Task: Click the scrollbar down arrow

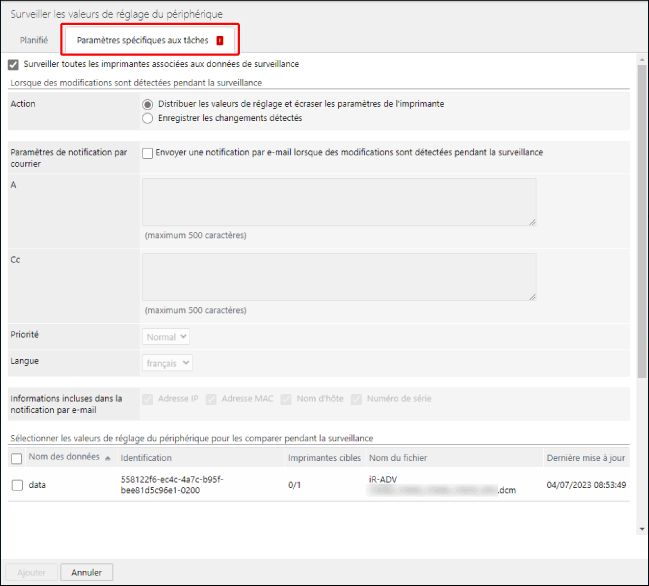Action: (640, 528)
